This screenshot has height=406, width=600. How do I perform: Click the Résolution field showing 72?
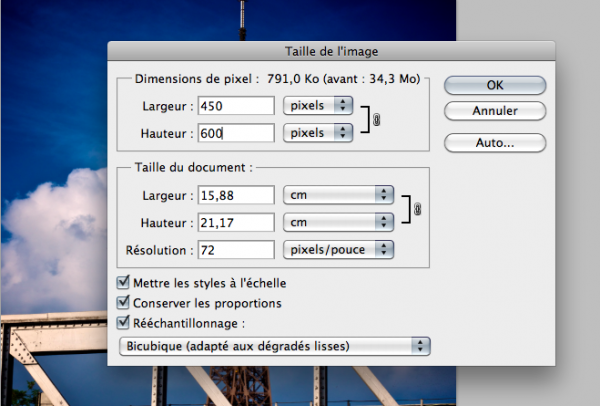tap(236, 249)
